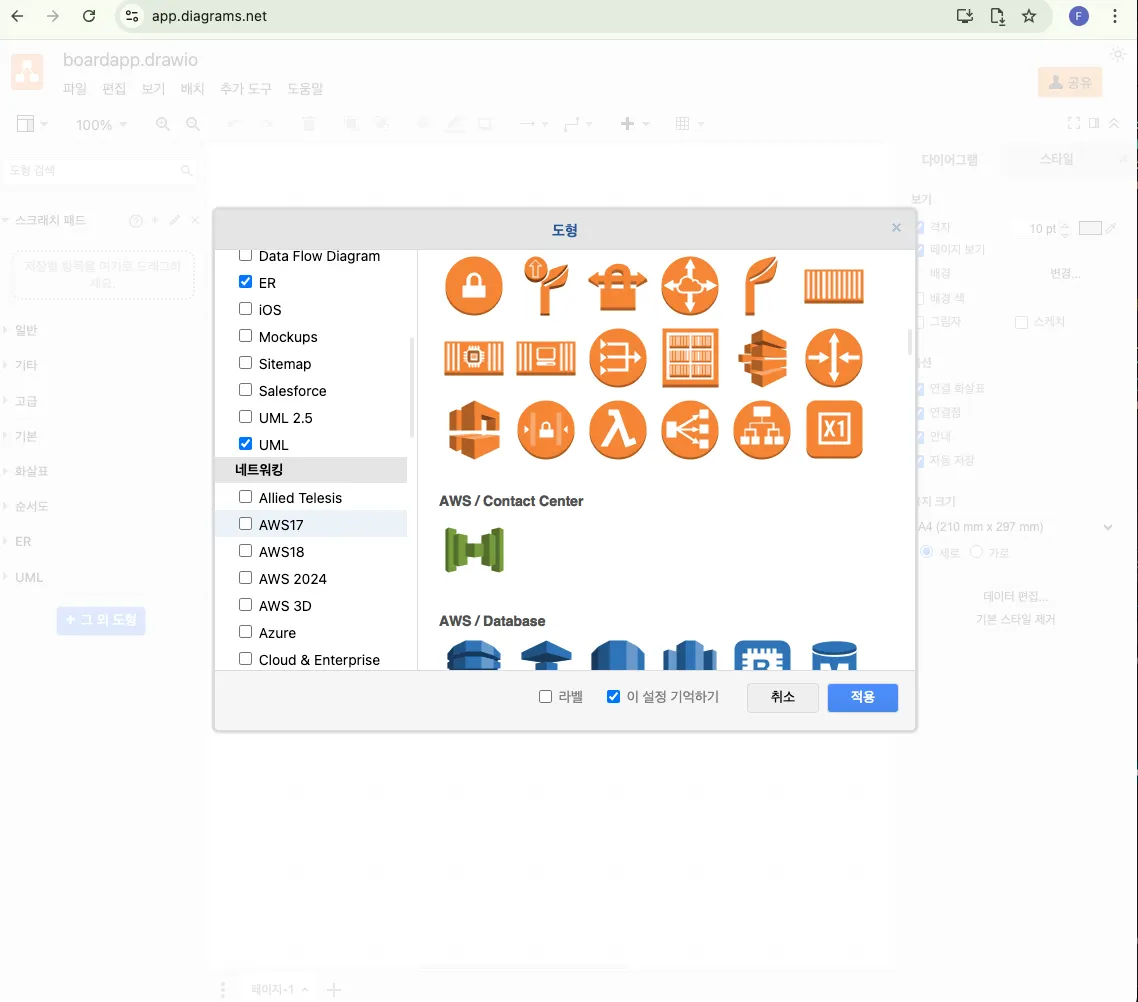The width and height of the screenshot is (1138, 1002).
Task: Open the 배치 menu
Action: tap(192, 89)
